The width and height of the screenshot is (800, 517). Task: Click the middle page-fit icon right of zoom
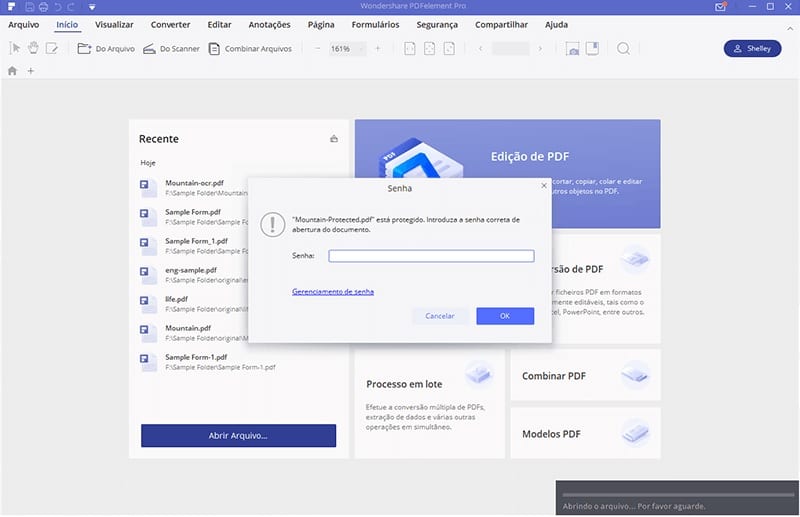pyautogui.click(x=430, y=48)
